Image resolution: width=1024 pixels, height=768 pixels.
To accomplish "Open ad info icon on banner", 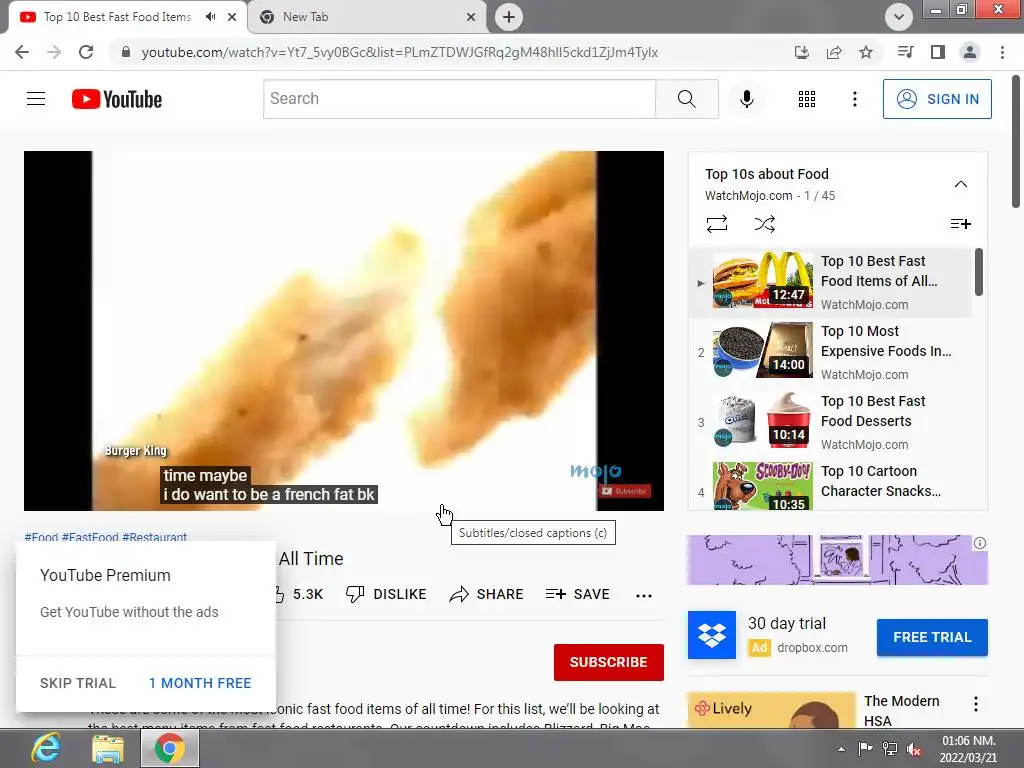I will coord(980,543).
